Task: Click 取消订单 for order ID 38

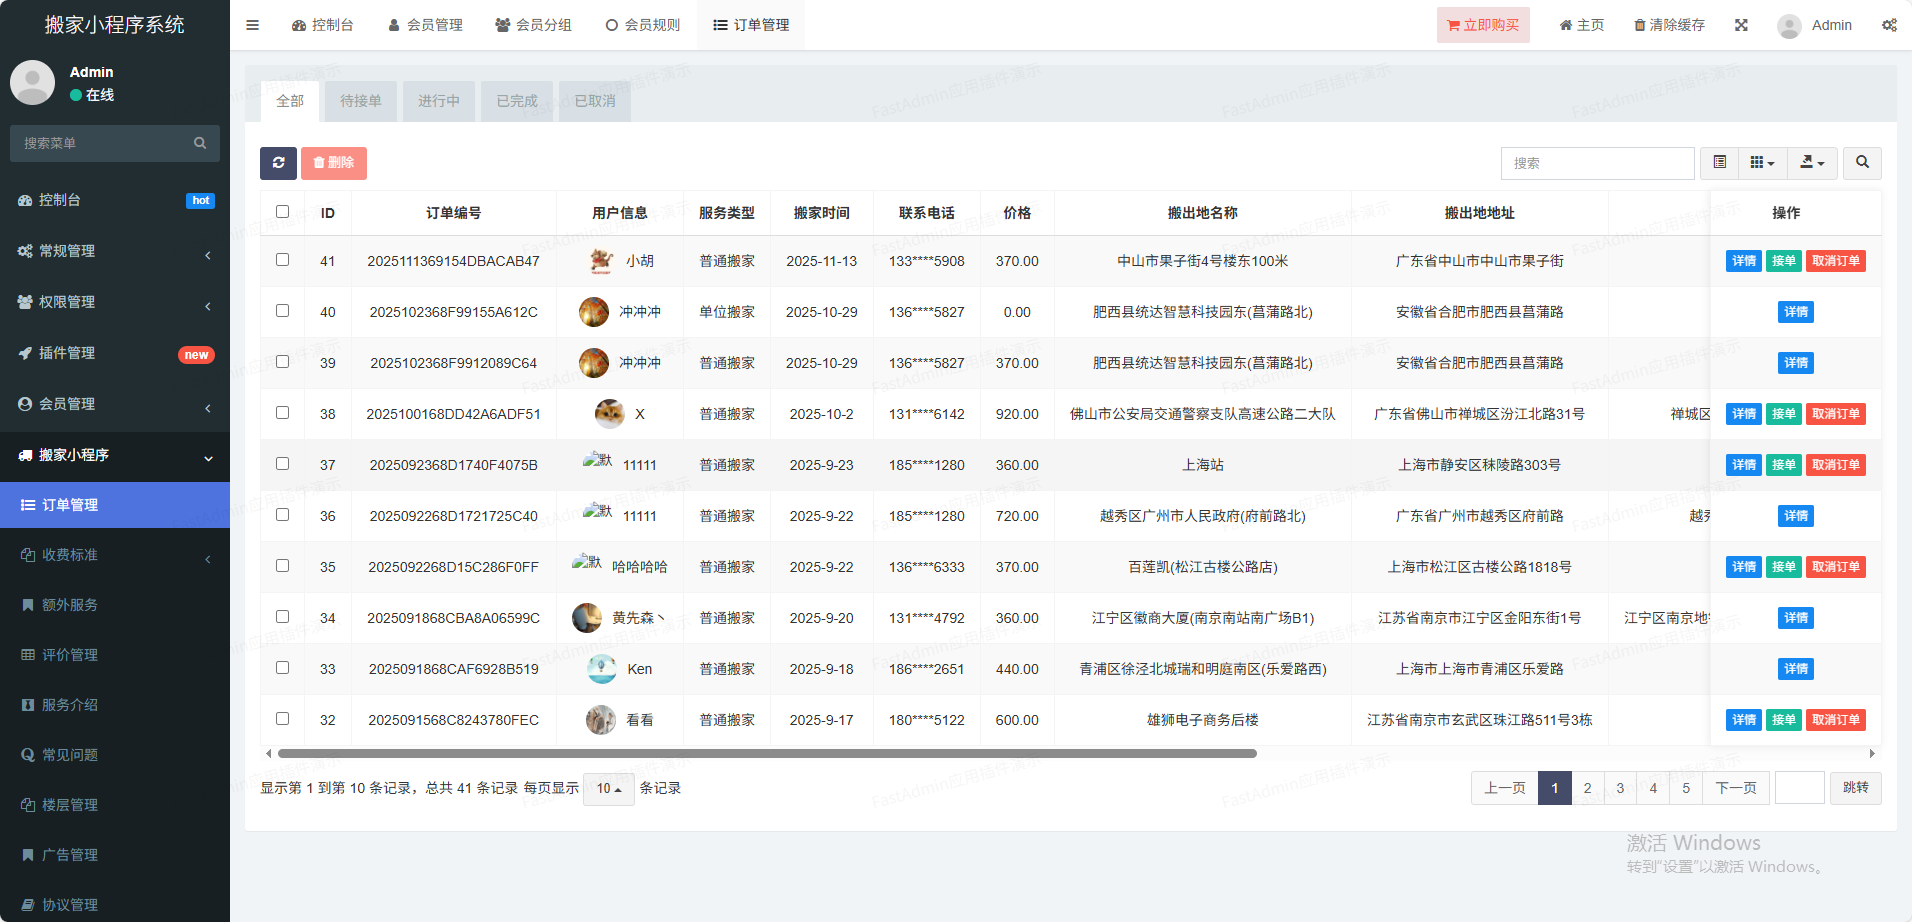Action: tap(1835, 414)
